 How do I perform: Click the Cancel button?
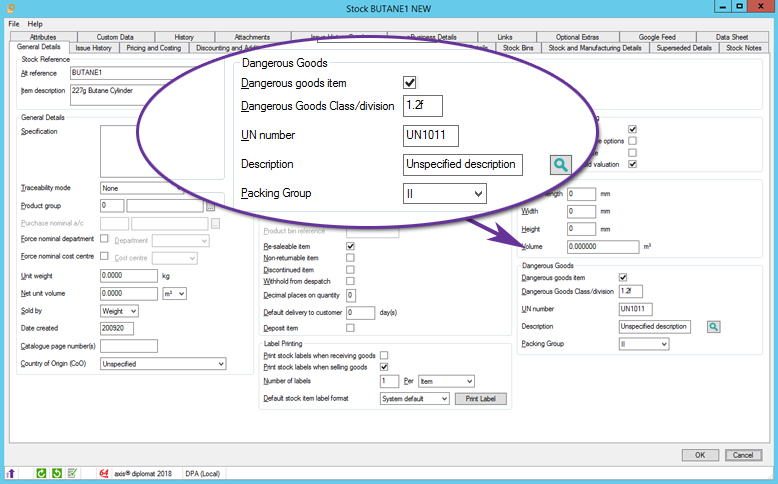pos(743,455)
